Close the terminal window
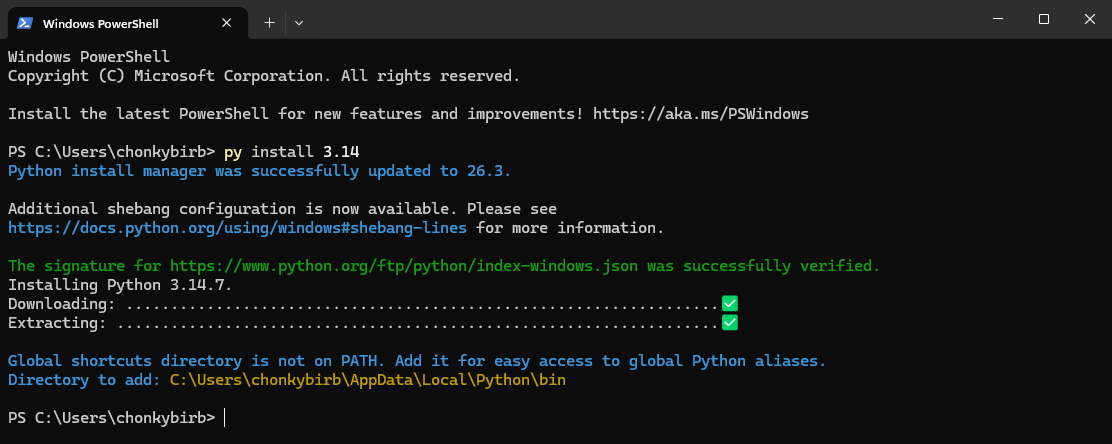The height and width of the screenshot is (444, 1112). tap(1090, 19)
